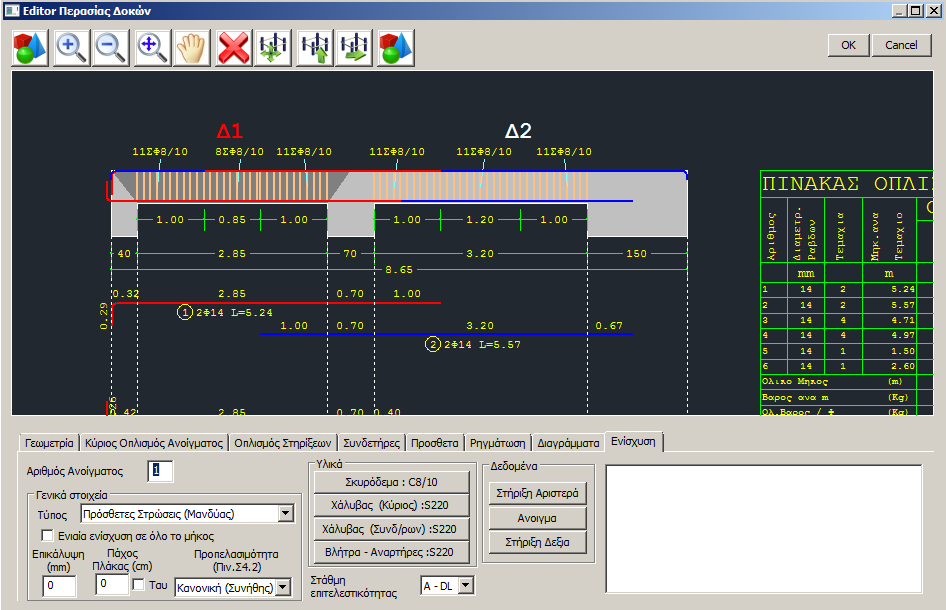Close the Editor Περασίας Δοκών window
Image resolution: width=946 pixels, height=610 pixels.
[934, 10]
